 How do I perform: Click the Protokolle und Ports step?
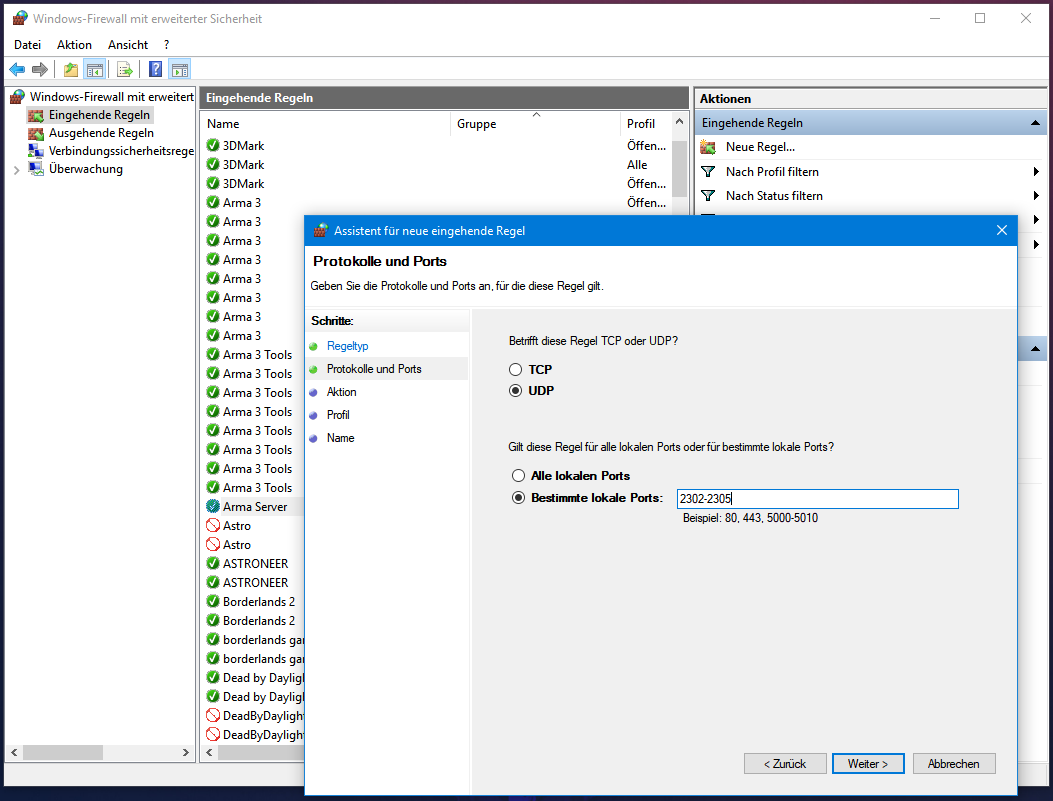point(374,369)
